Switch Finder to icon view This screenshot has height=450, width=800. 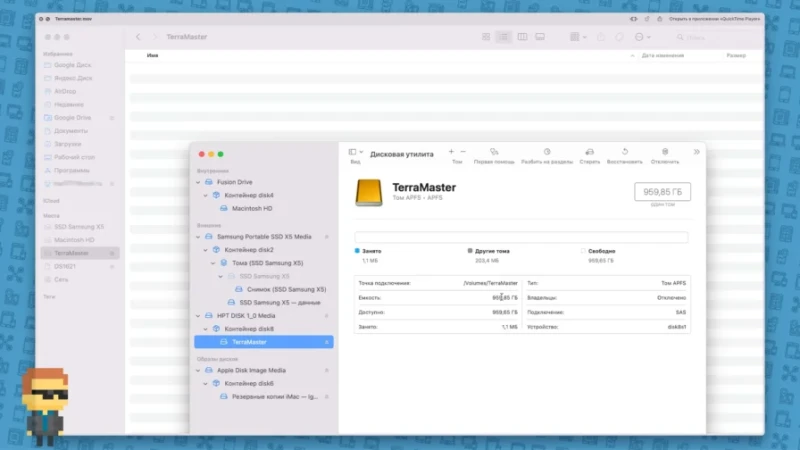[x=486, y=37]
